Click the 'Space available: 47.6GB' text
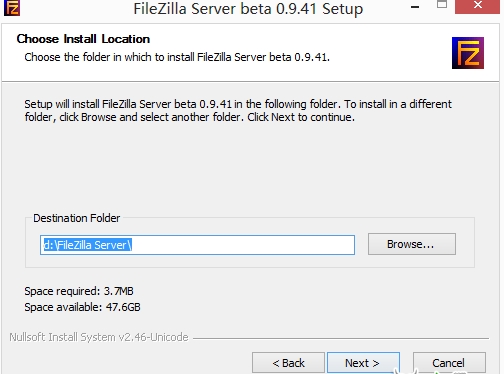 pos(82,307)
